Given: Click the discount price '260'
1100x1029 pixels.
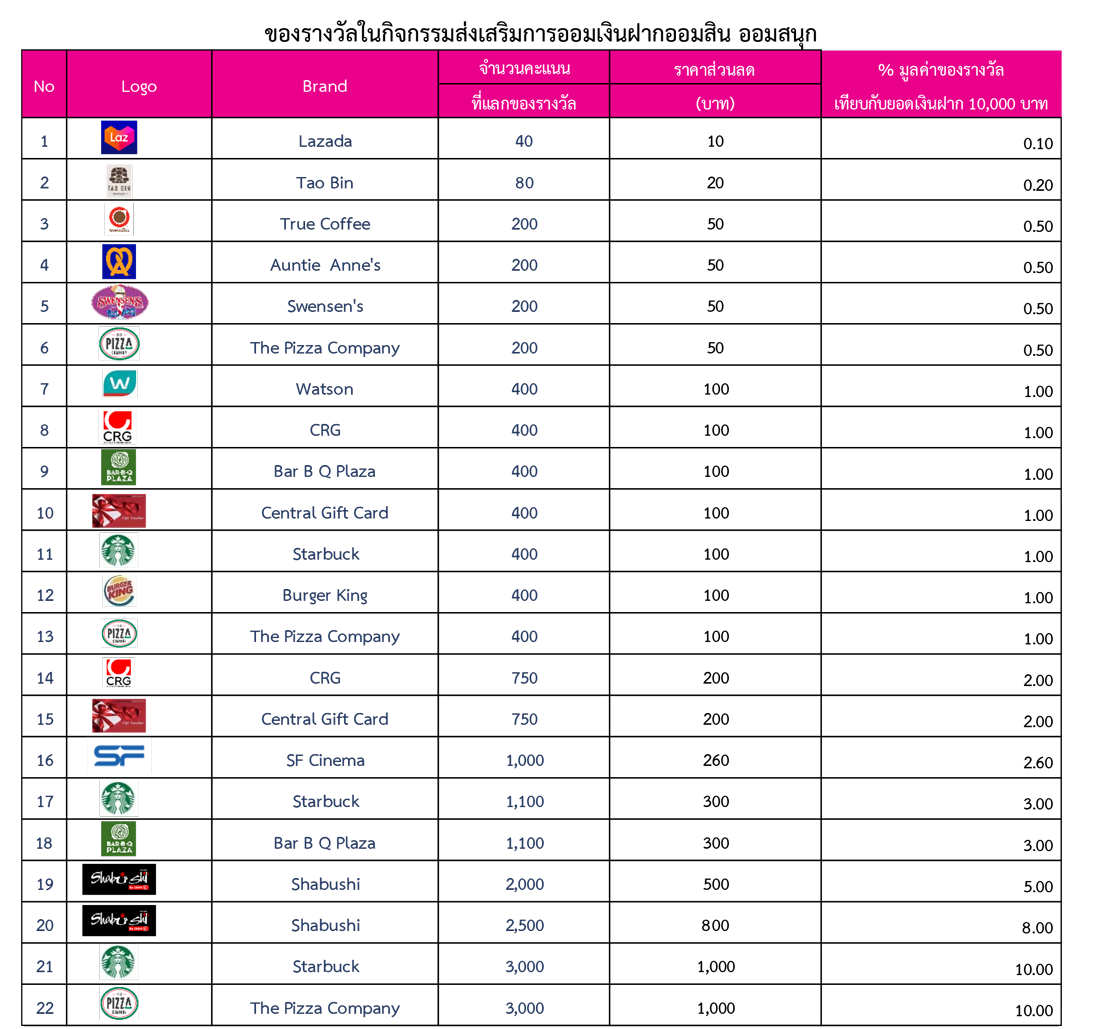Looking at the screenshot, I should pyautogui.click(x=716, y=760).
